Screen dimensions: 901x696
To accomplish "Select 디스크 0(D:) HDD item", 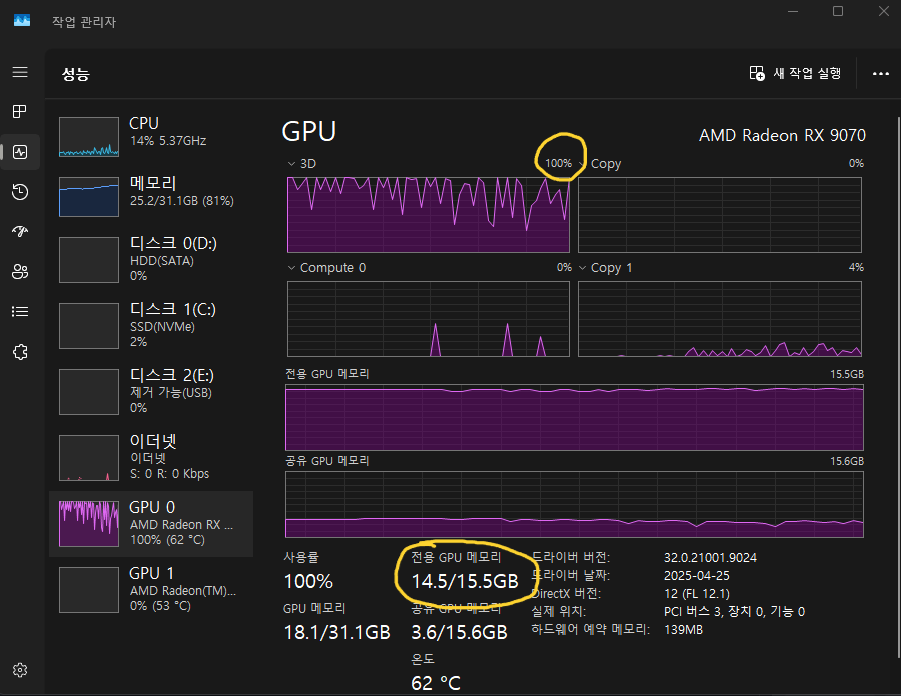I will pos(151,260).
